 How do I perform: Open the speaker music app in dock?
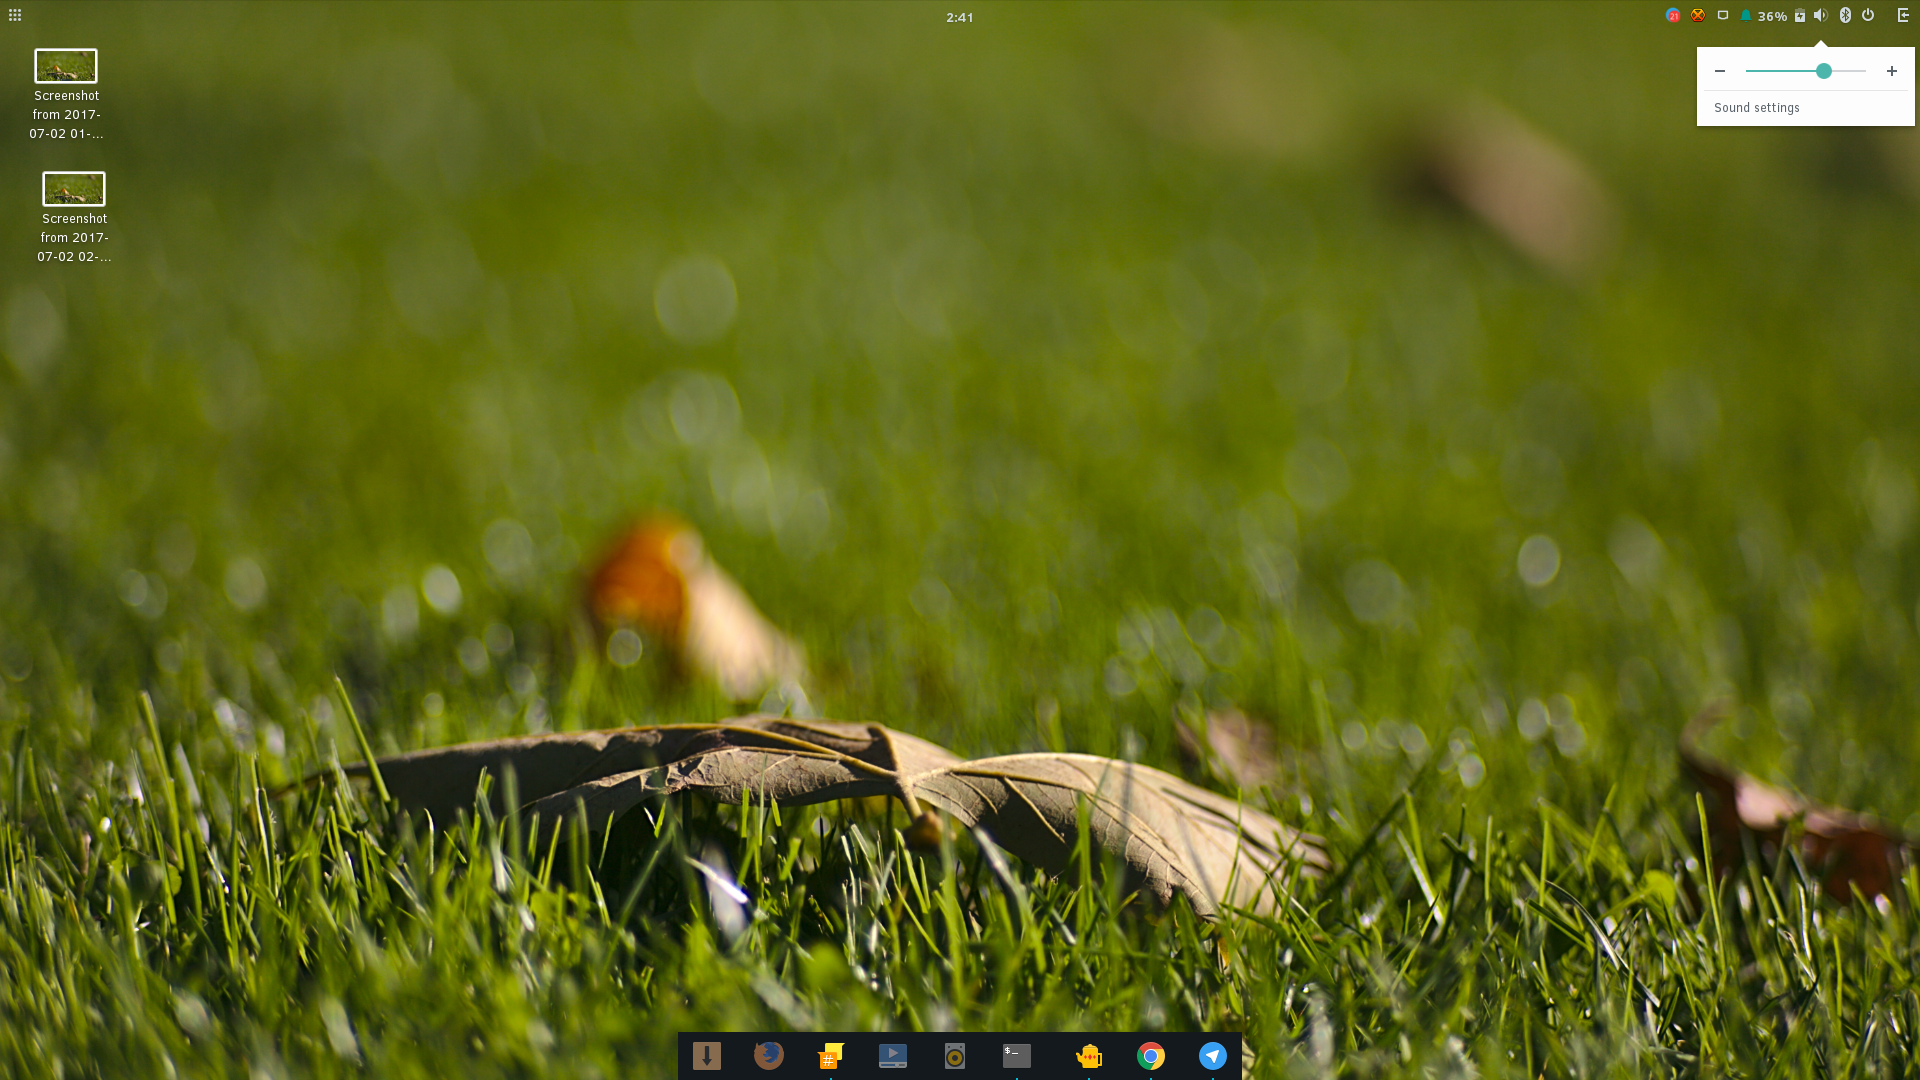point(955,1056)
